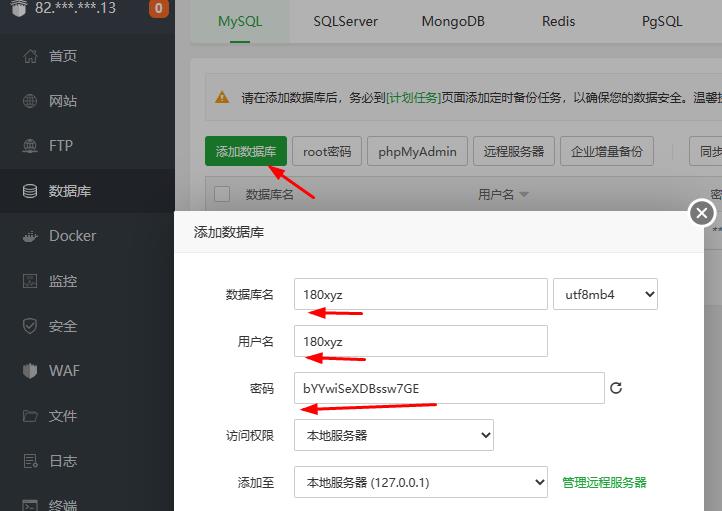722x511 pixels.
Task: Click the log document icon beside 日志
Action: (x=30, y=461)
